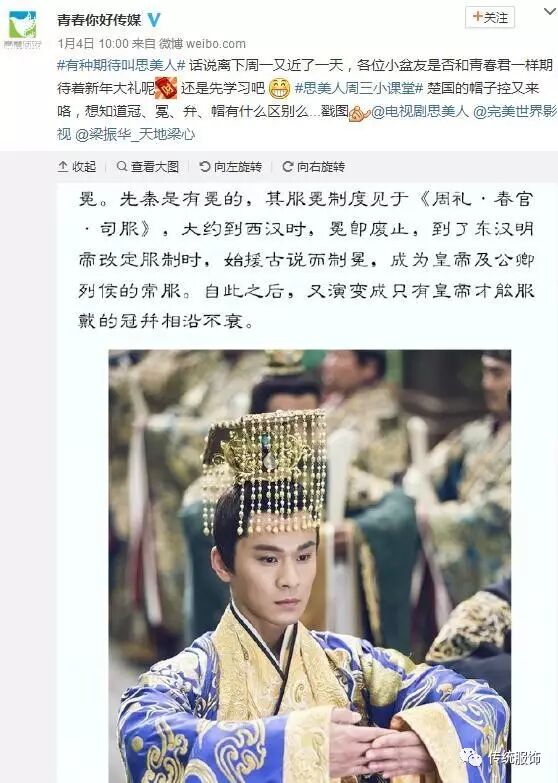
Task: Open hashtag #思美人周三小课堂#
Action: [x=359, y=88]
